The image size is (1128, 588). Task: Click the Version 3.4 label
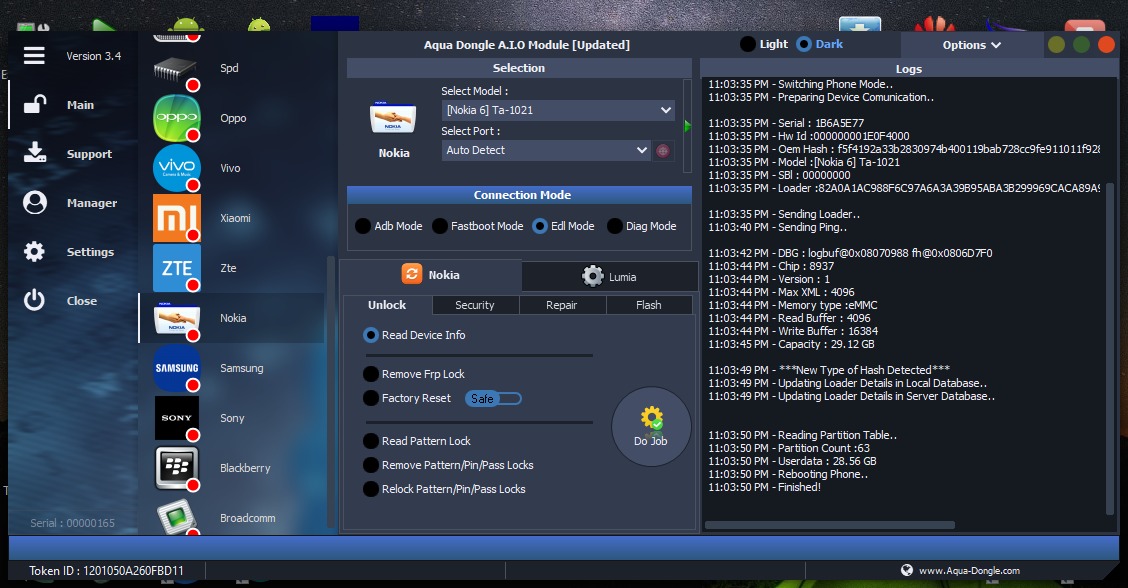click(x=94, y=56)
